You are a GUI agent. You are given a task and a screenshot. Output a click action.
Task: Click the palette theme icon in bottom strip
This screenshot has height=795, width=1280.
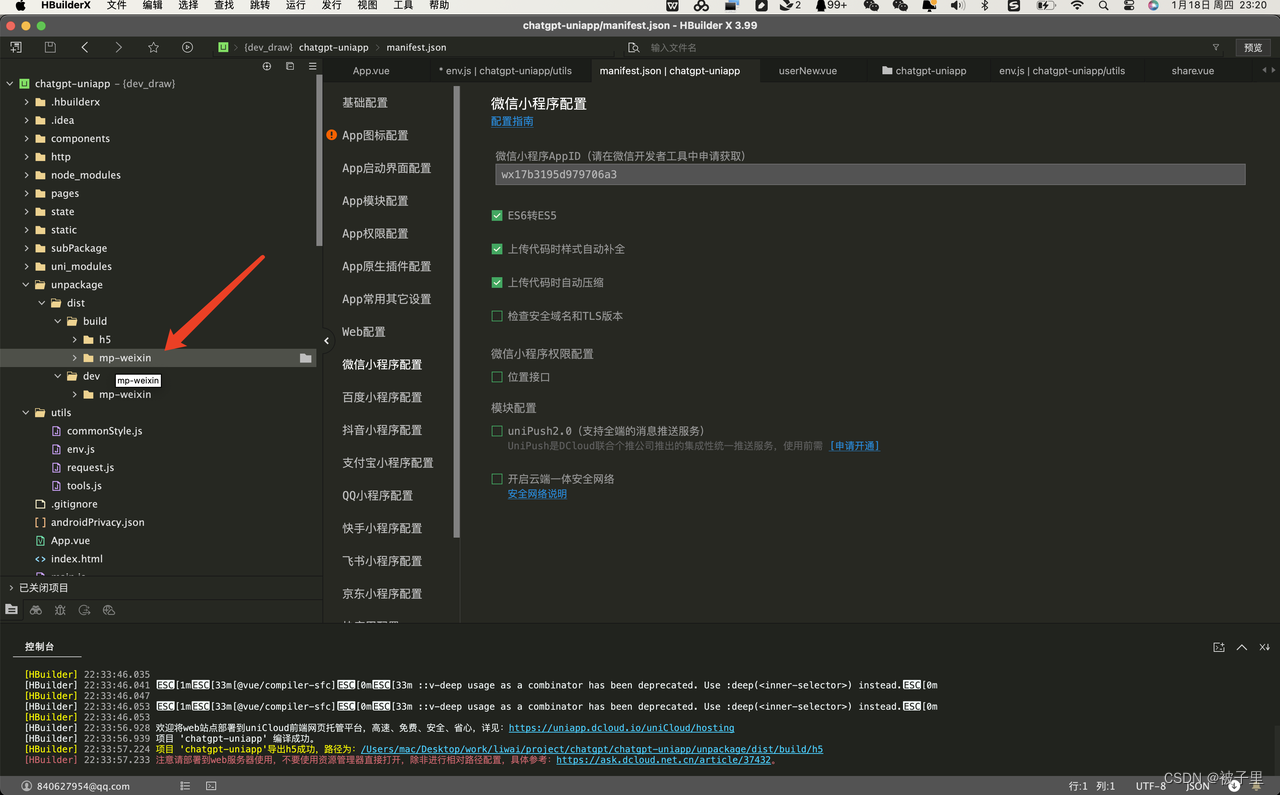click(109, 609)
